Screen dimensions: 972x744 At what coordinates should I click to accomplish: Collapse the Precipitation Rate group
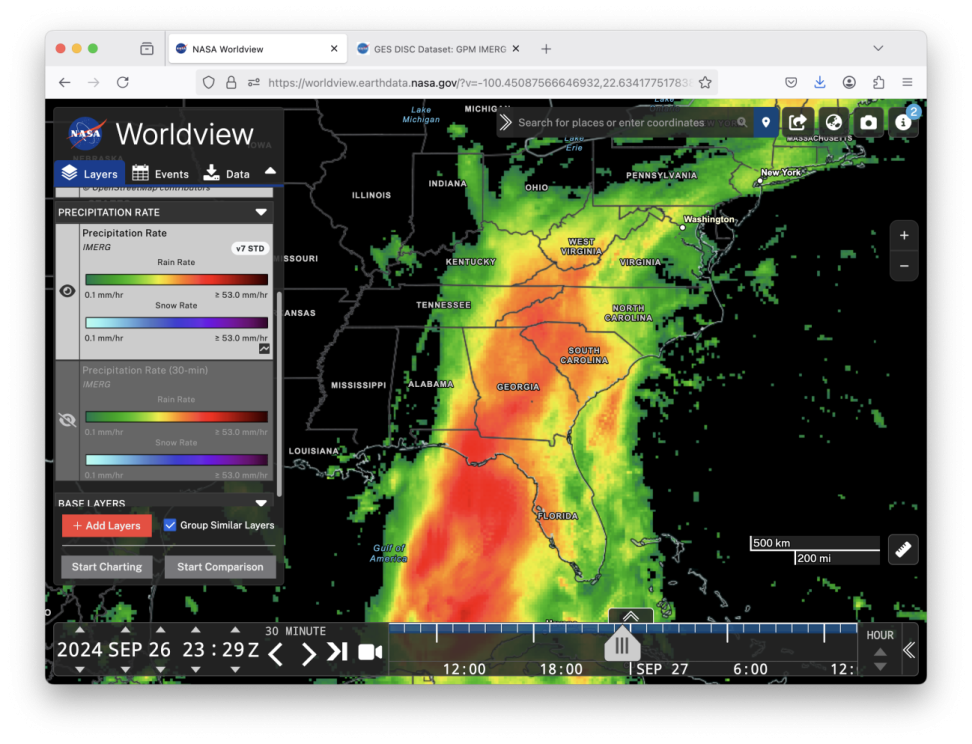click(x=262, y=212)
